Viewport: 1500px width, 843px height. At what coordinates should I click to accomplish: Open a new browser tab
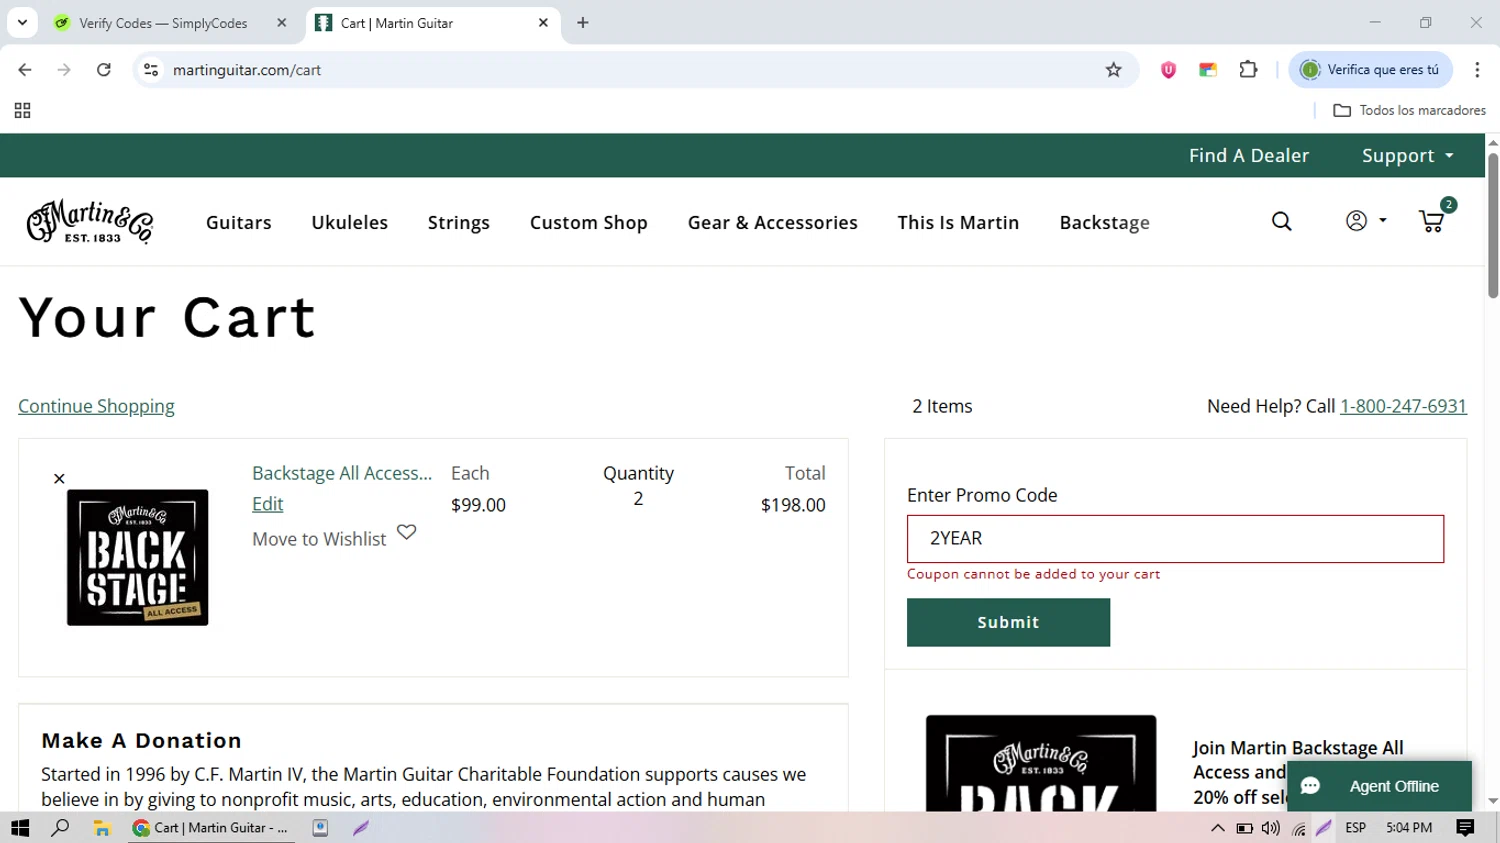pyautogui.click(x=583, y=23)
